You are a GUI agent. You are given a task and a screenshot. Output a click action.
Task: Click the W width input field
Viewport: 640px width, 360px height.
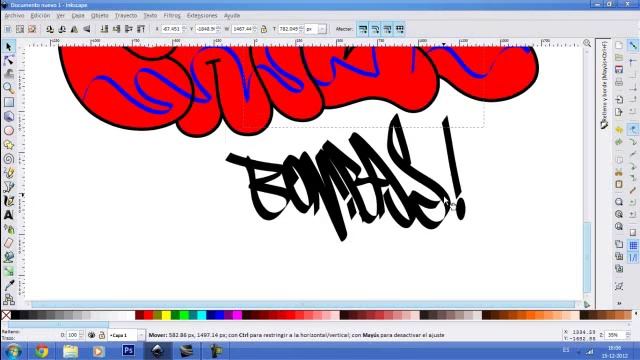coord(242,29)
